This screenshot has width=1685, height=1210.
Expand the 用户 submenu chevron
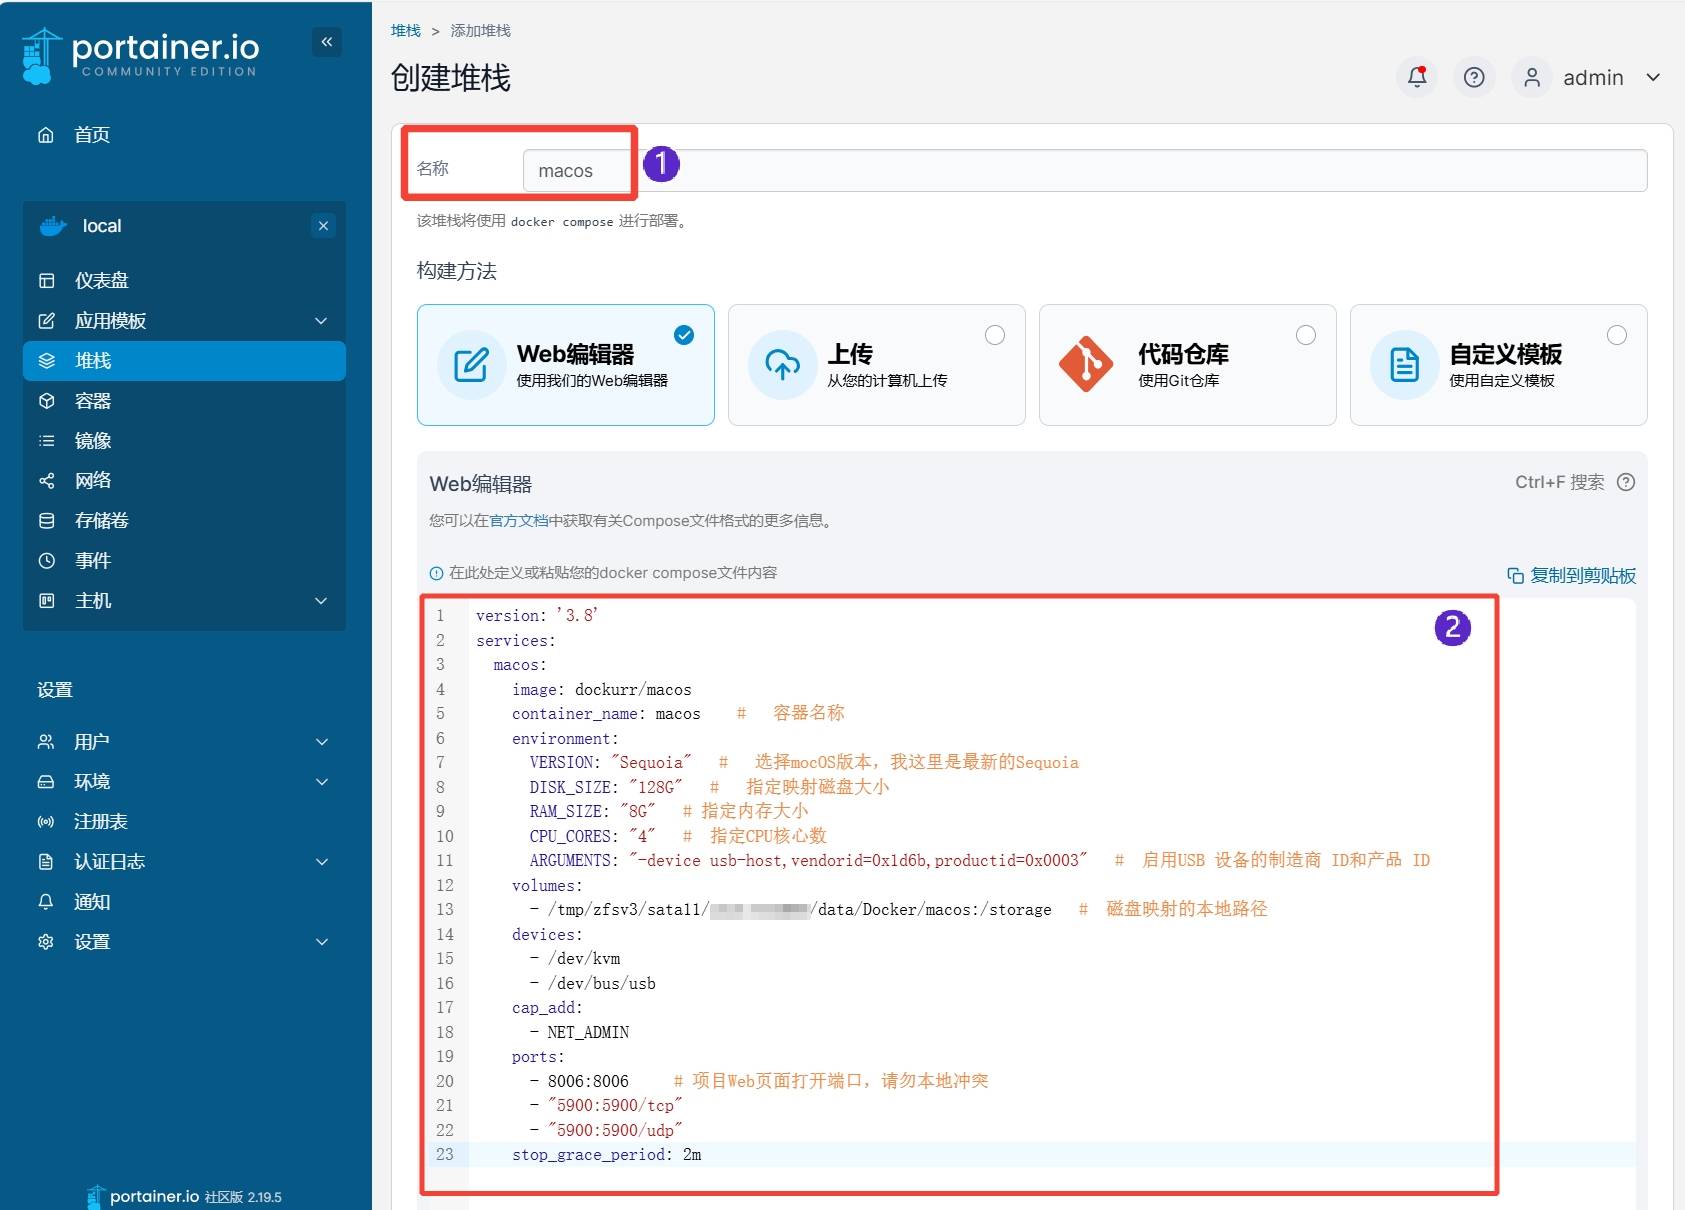click(x=322, y=742)
